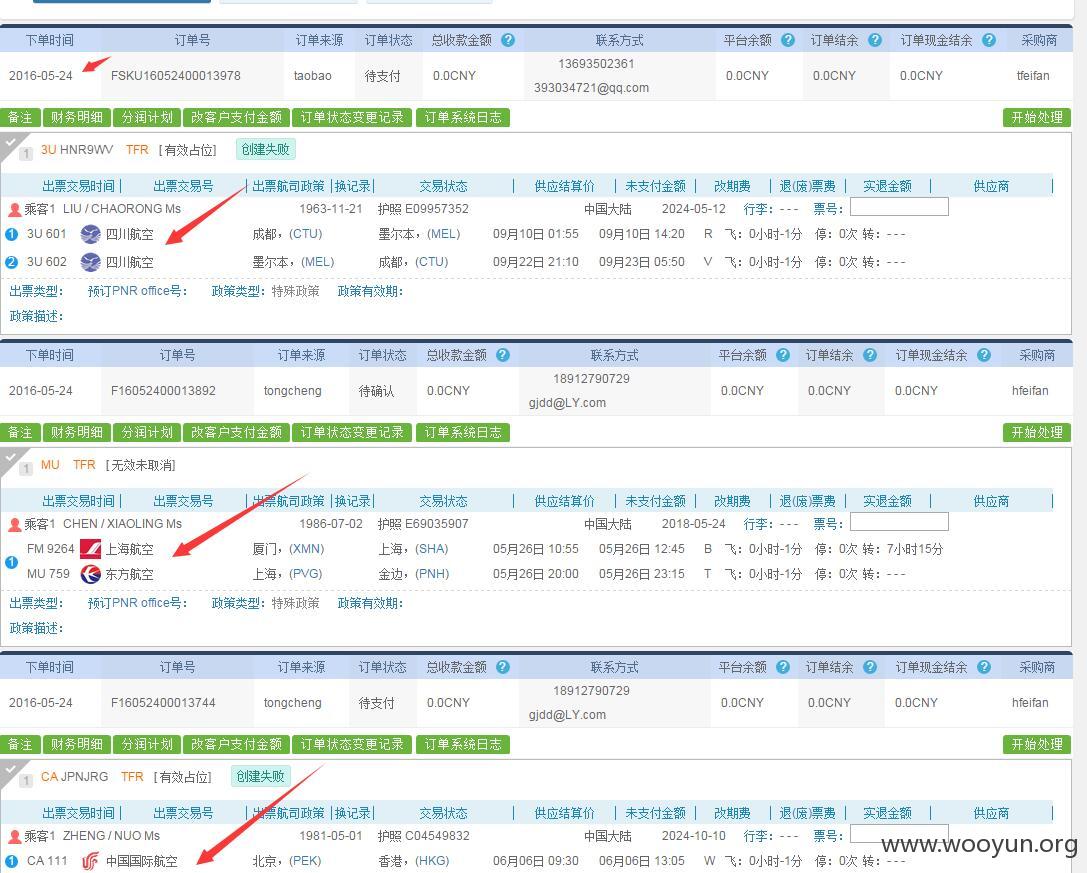The height and width of the screenshot is (873, 1087).
Task: Open 订单结余 help icon above order F16052400013892
Action: (x=870, y=355)
